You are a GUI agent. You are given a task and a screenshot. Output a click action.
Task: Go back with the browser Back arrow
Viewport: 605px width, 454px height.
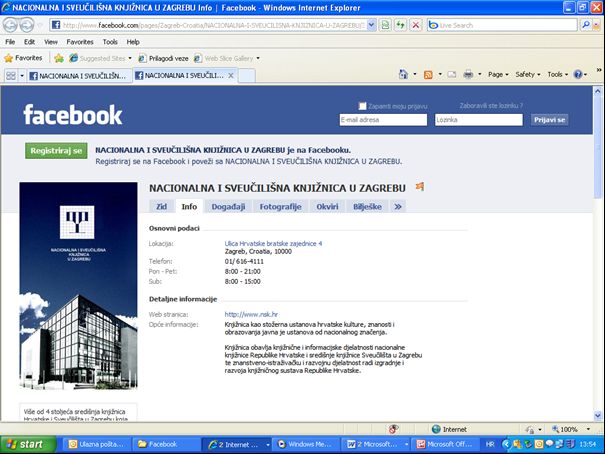pos(10,25)
